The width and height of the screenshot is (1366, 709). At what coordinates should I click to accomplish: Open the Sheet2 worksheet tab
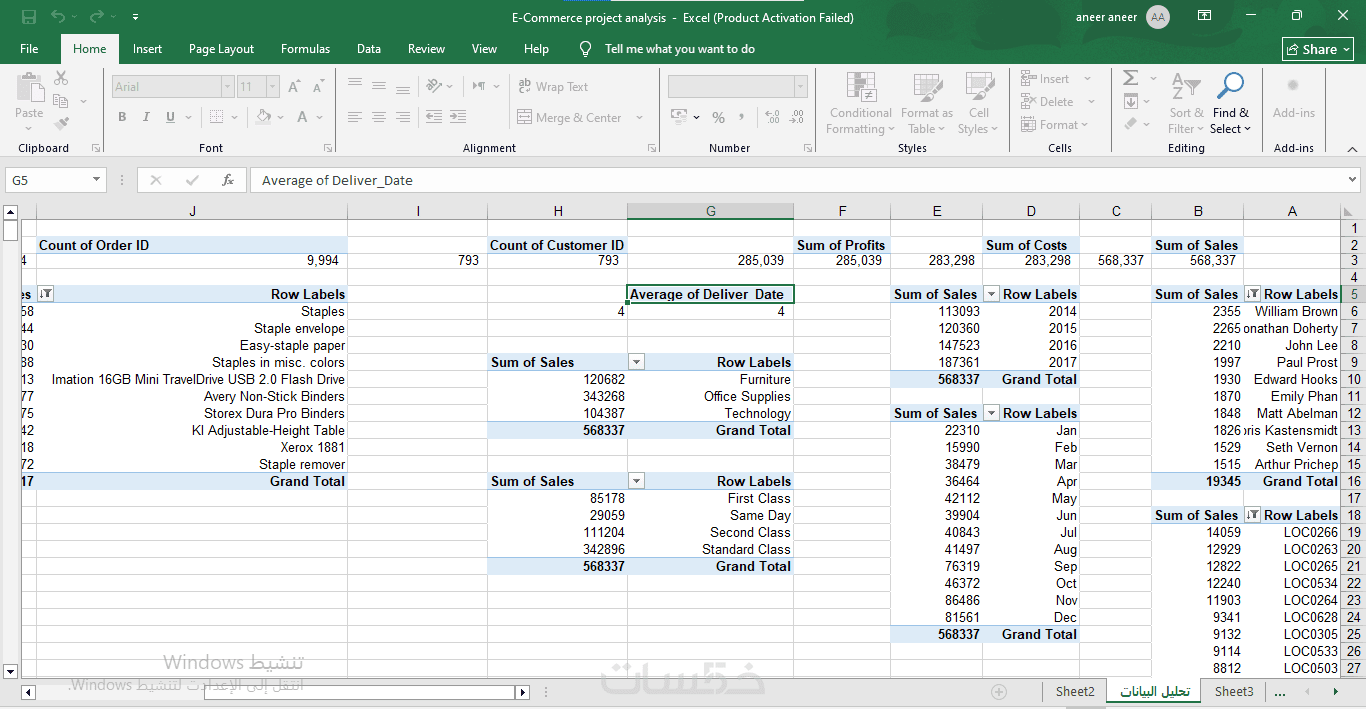pos(1075,691)
